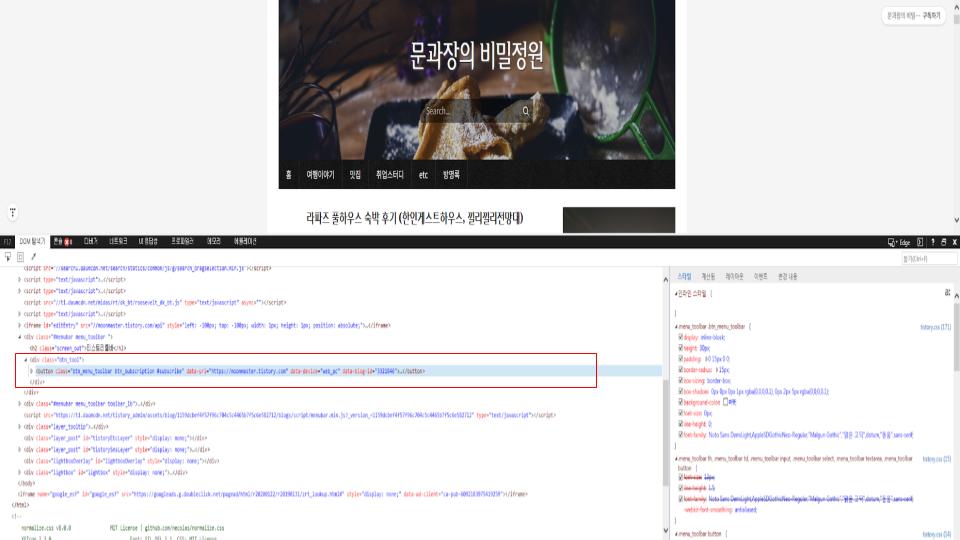Uncheck the display inline-block property

tap(680, 337)
